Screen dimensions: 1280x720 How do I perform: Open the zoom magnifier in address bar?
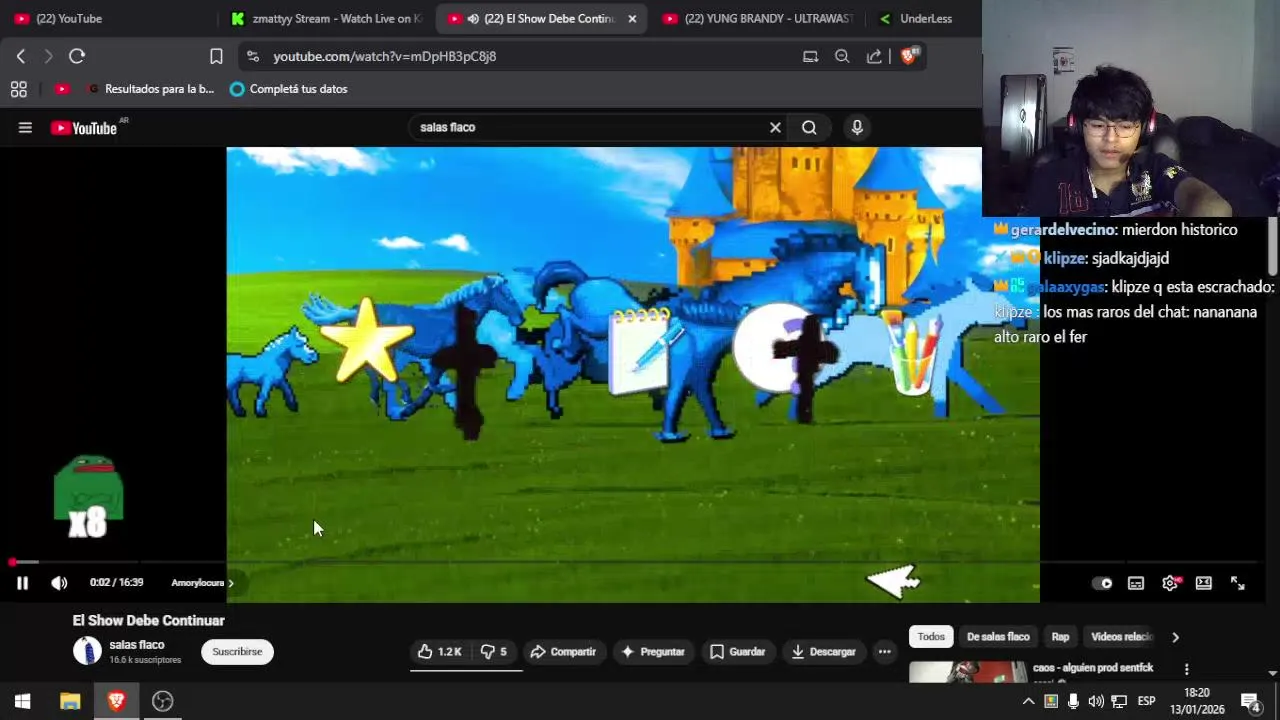tap(842, 56)
